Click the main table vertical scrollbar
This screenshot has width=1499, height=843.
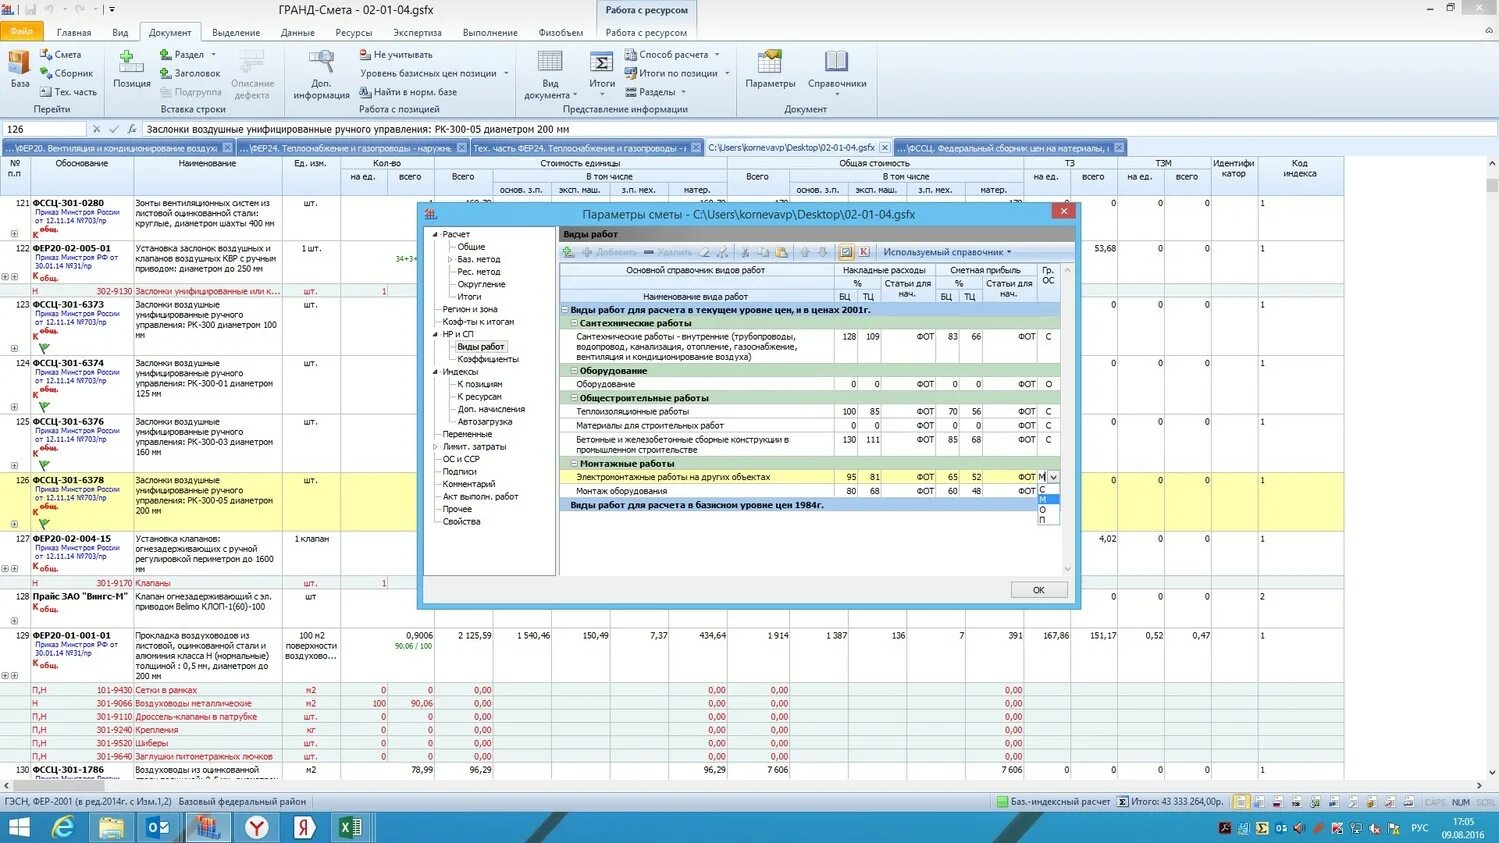tap(1492, 470)
